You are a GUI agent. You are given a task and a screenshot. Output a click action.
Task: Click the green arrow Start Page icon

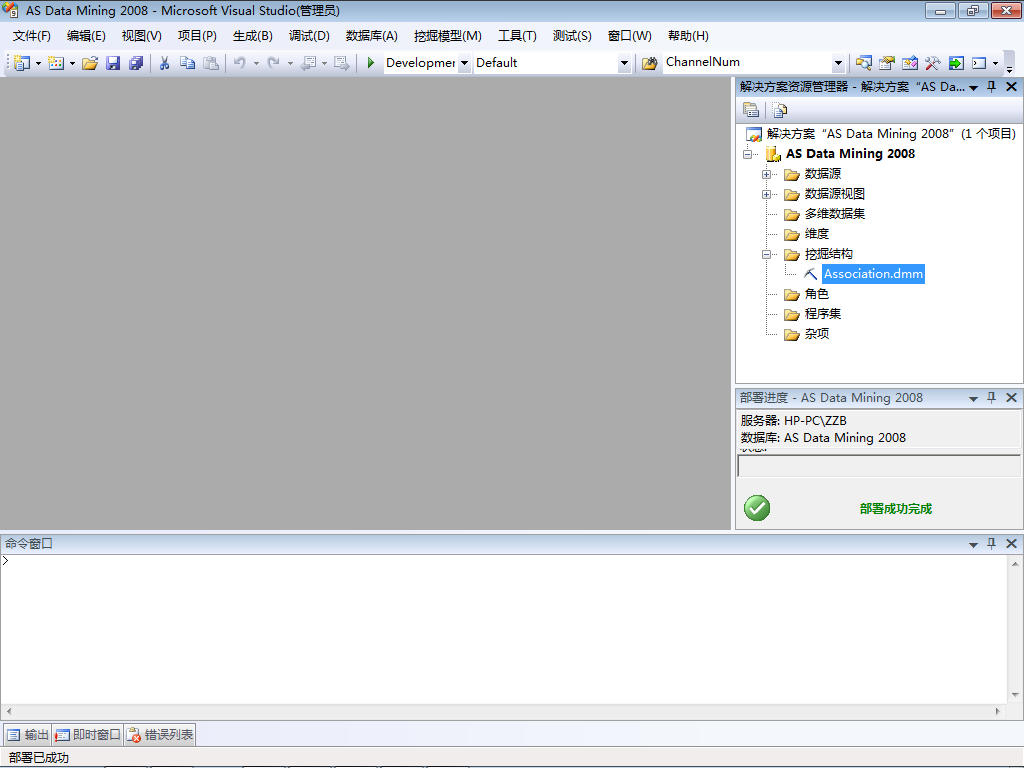(x=956, y=63)
